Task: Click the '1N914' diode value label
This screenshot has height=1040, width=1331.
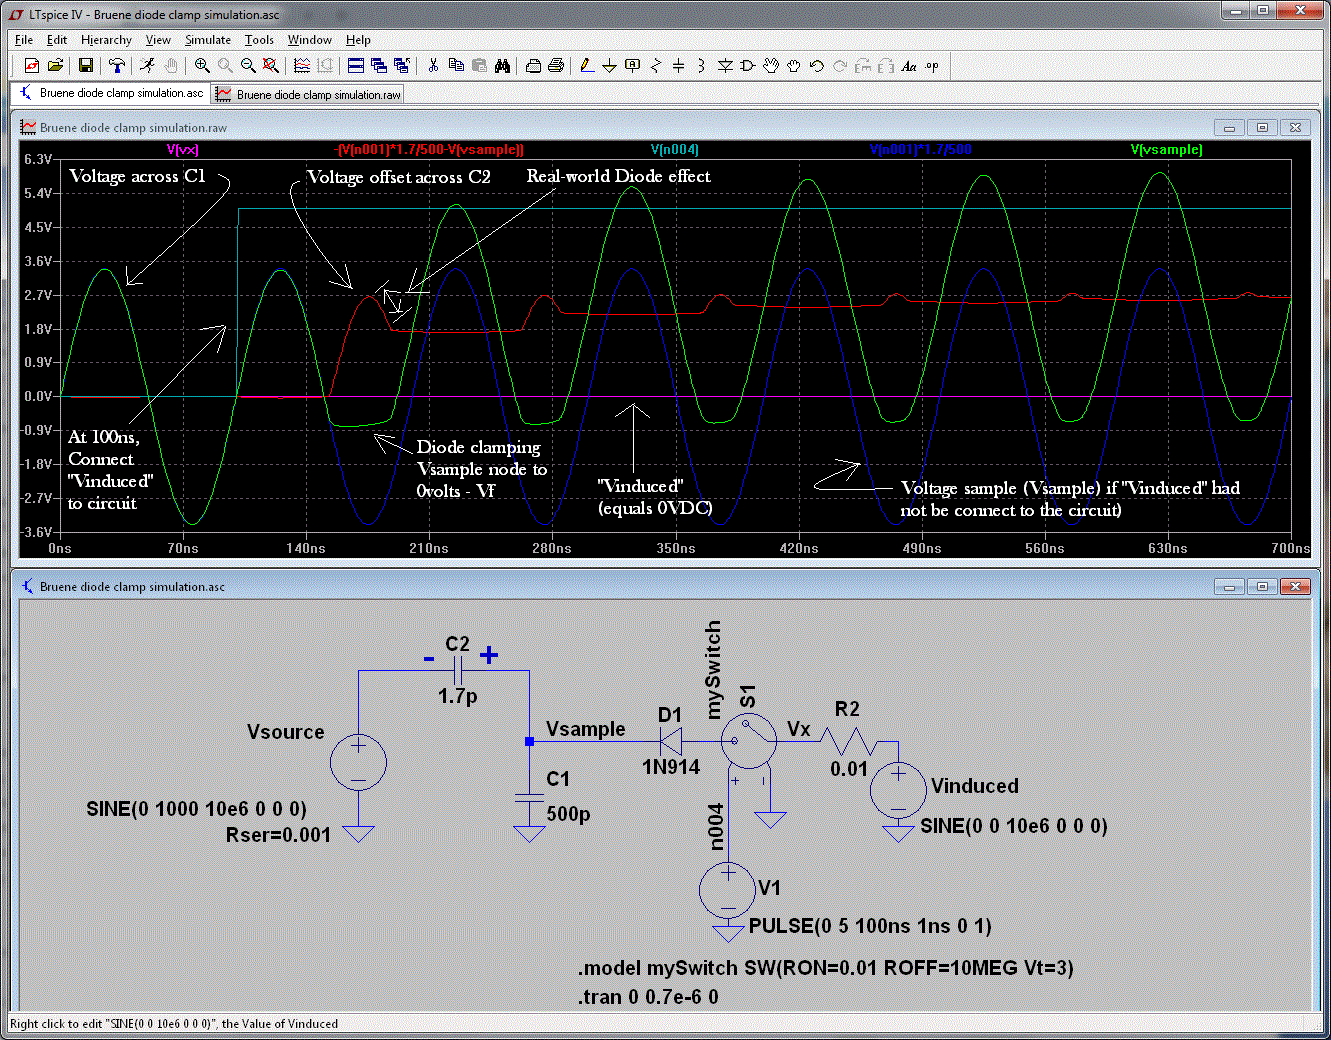Action: [671, 767]
